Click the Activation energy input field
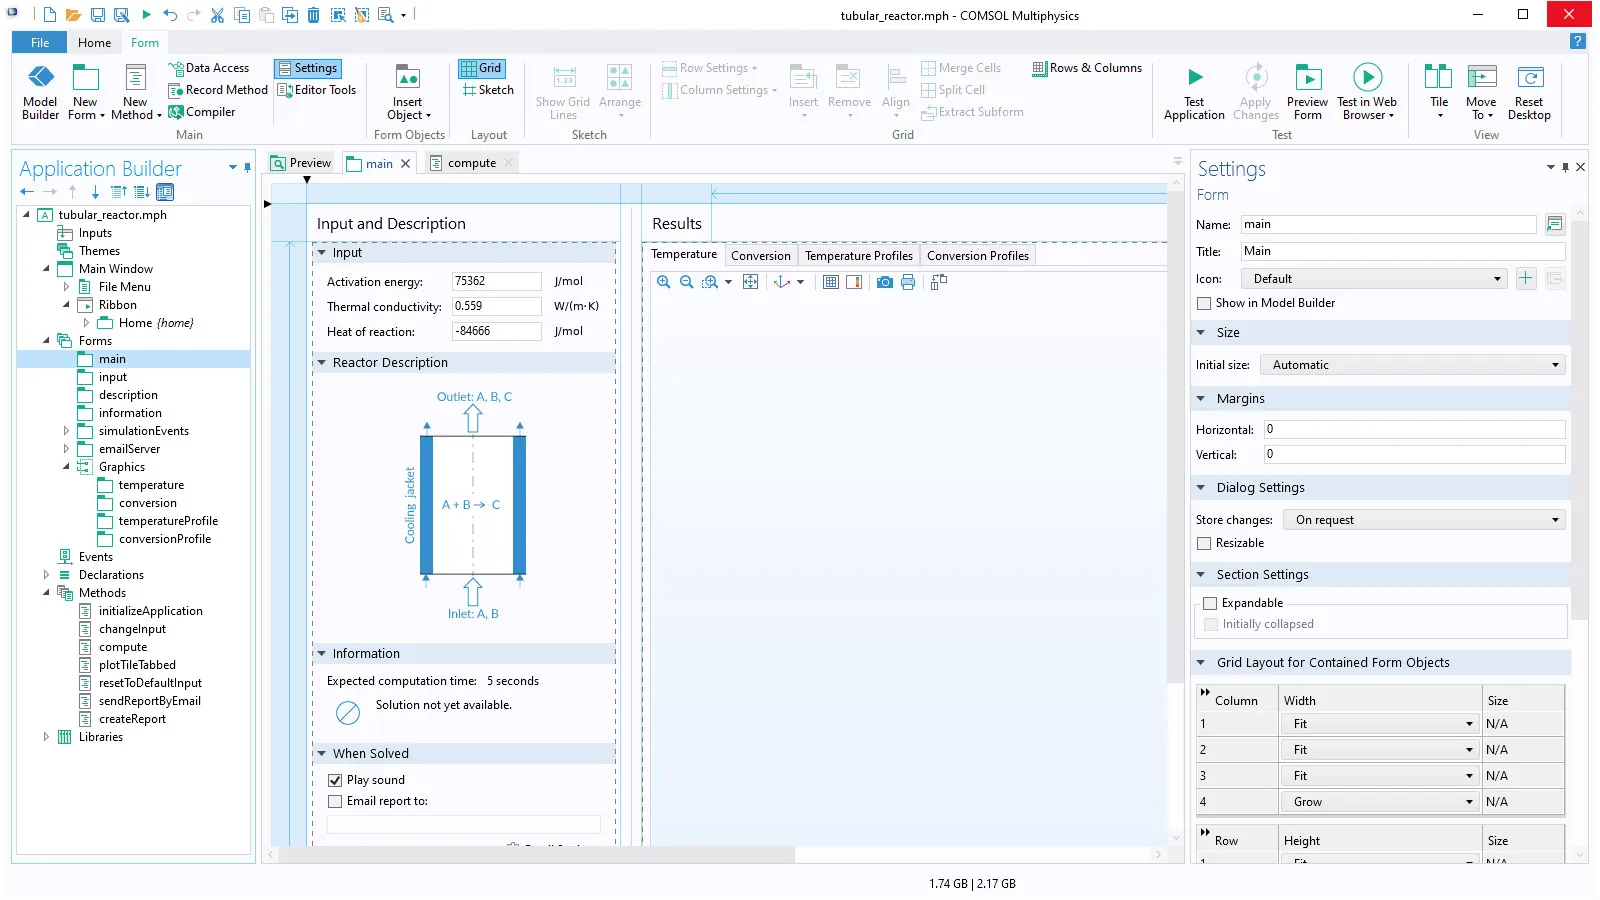 coord(495,282)
